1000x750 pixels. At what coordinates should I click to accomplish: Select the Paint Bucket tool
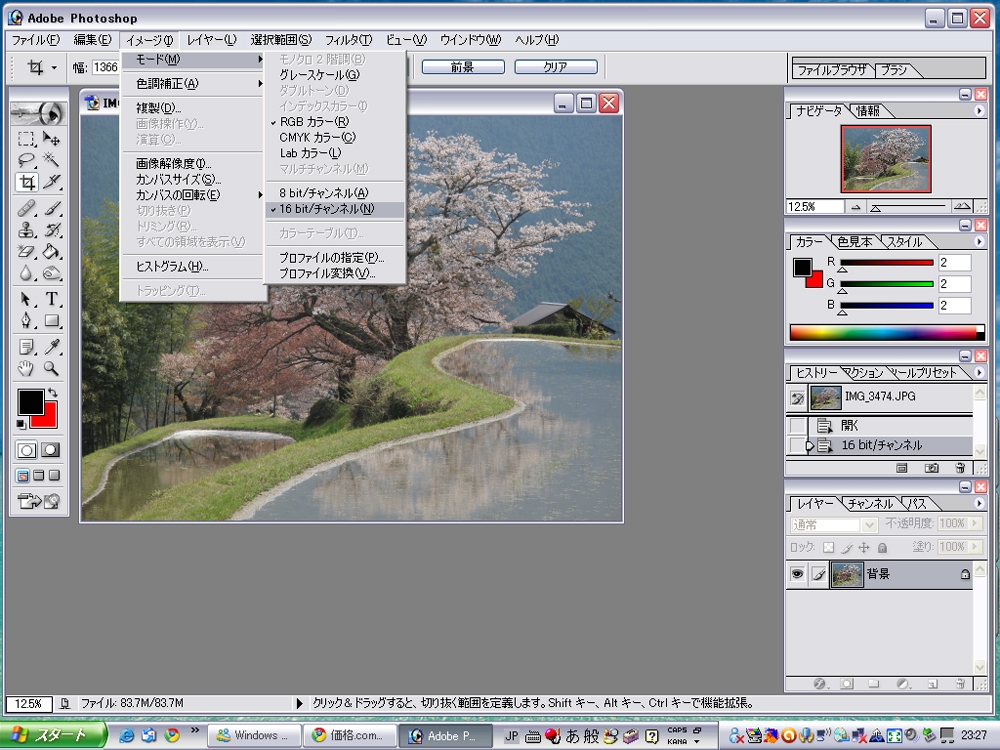pos(51,252)
